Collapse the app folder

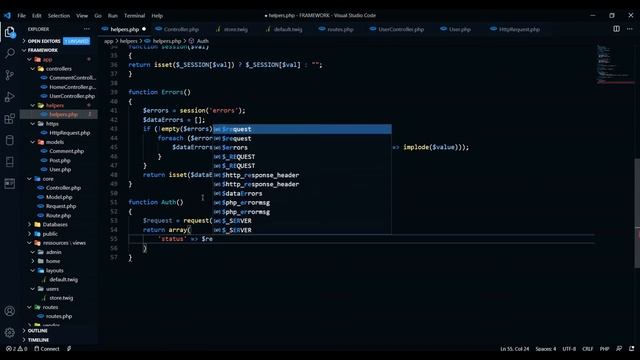coord(47,60)
